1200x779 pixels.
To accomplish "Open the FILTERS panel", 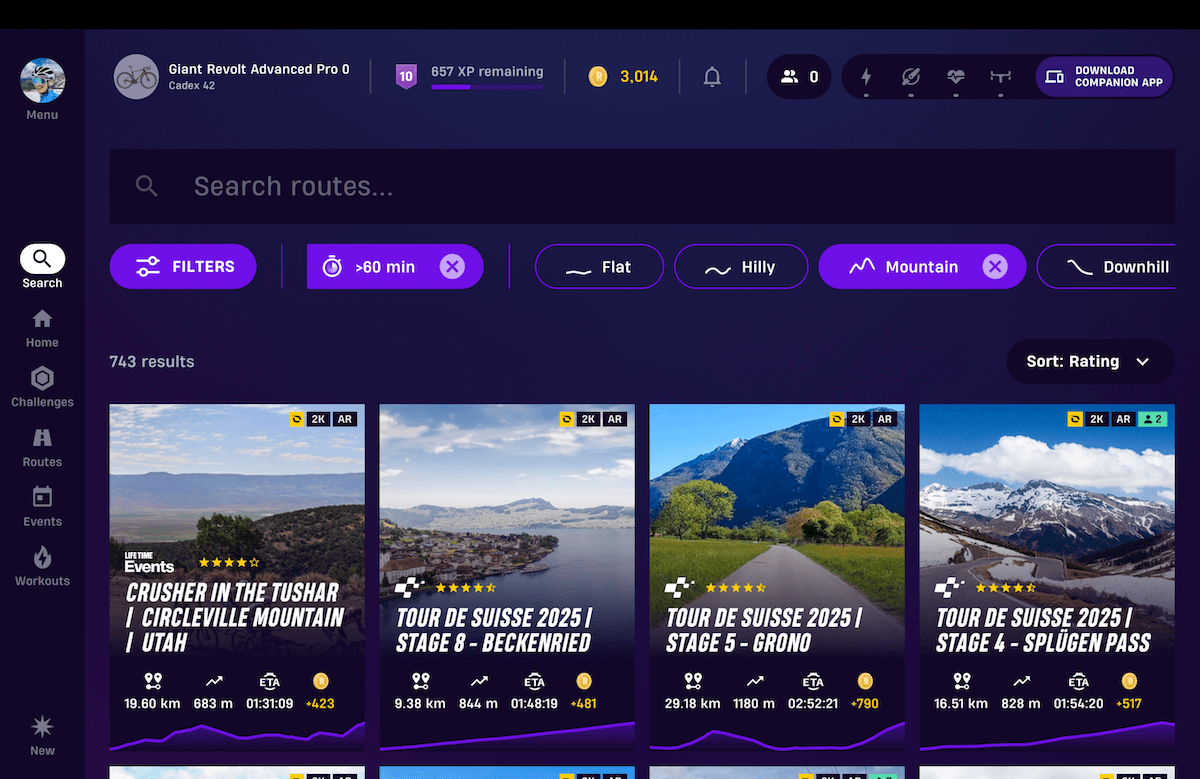I will [182, 266].
